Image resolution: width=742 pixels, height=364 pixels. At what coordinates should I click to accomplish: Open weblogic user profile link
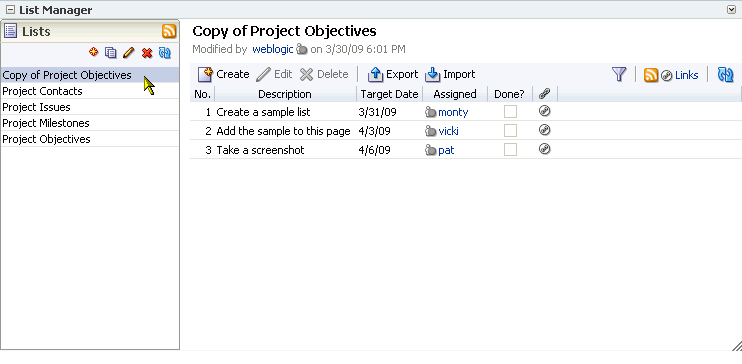273,49
